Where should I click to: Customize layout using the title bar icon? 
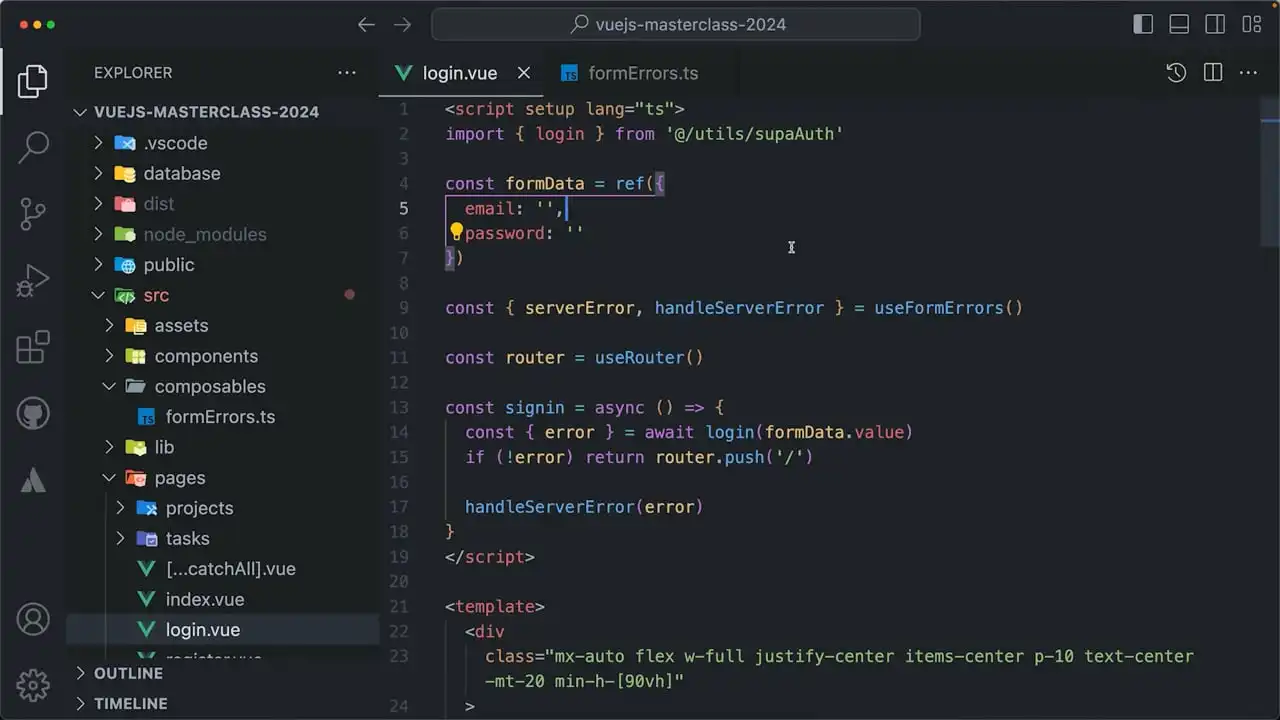click(1251, 25)
